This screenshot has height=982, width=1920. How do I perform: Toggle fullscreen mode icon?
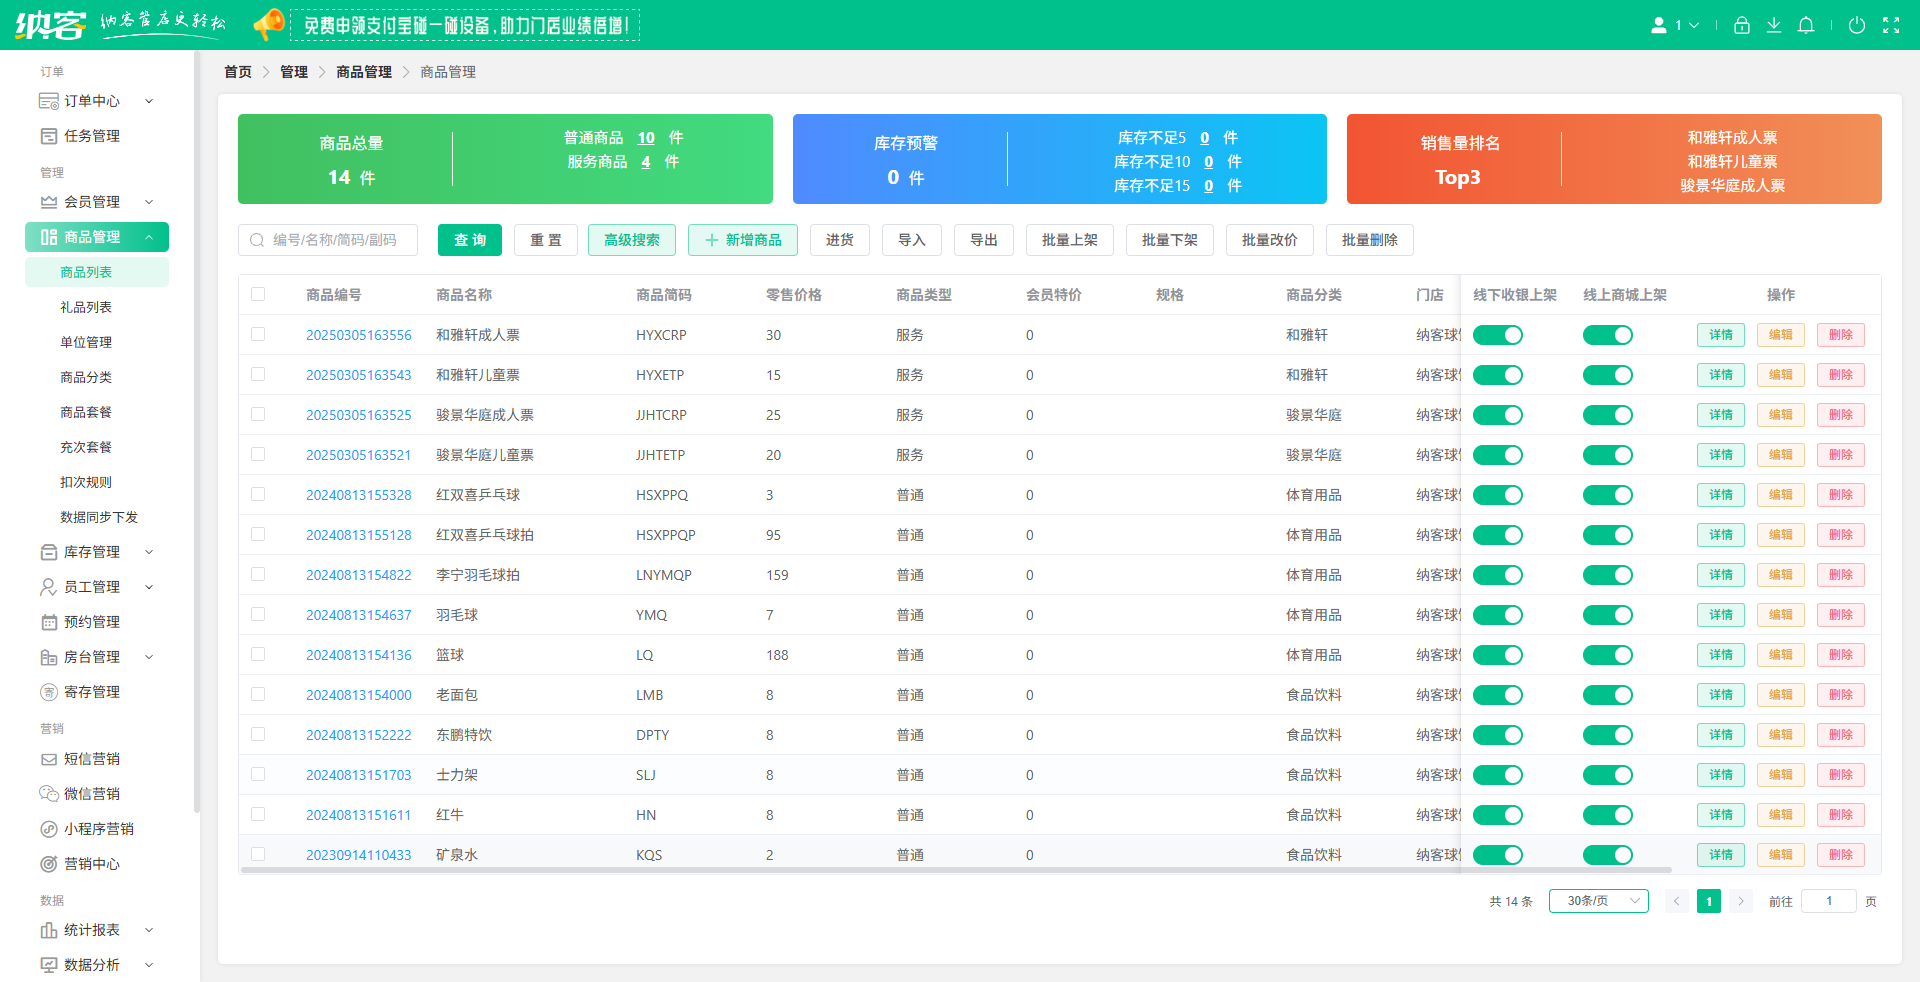(1890, 26)
